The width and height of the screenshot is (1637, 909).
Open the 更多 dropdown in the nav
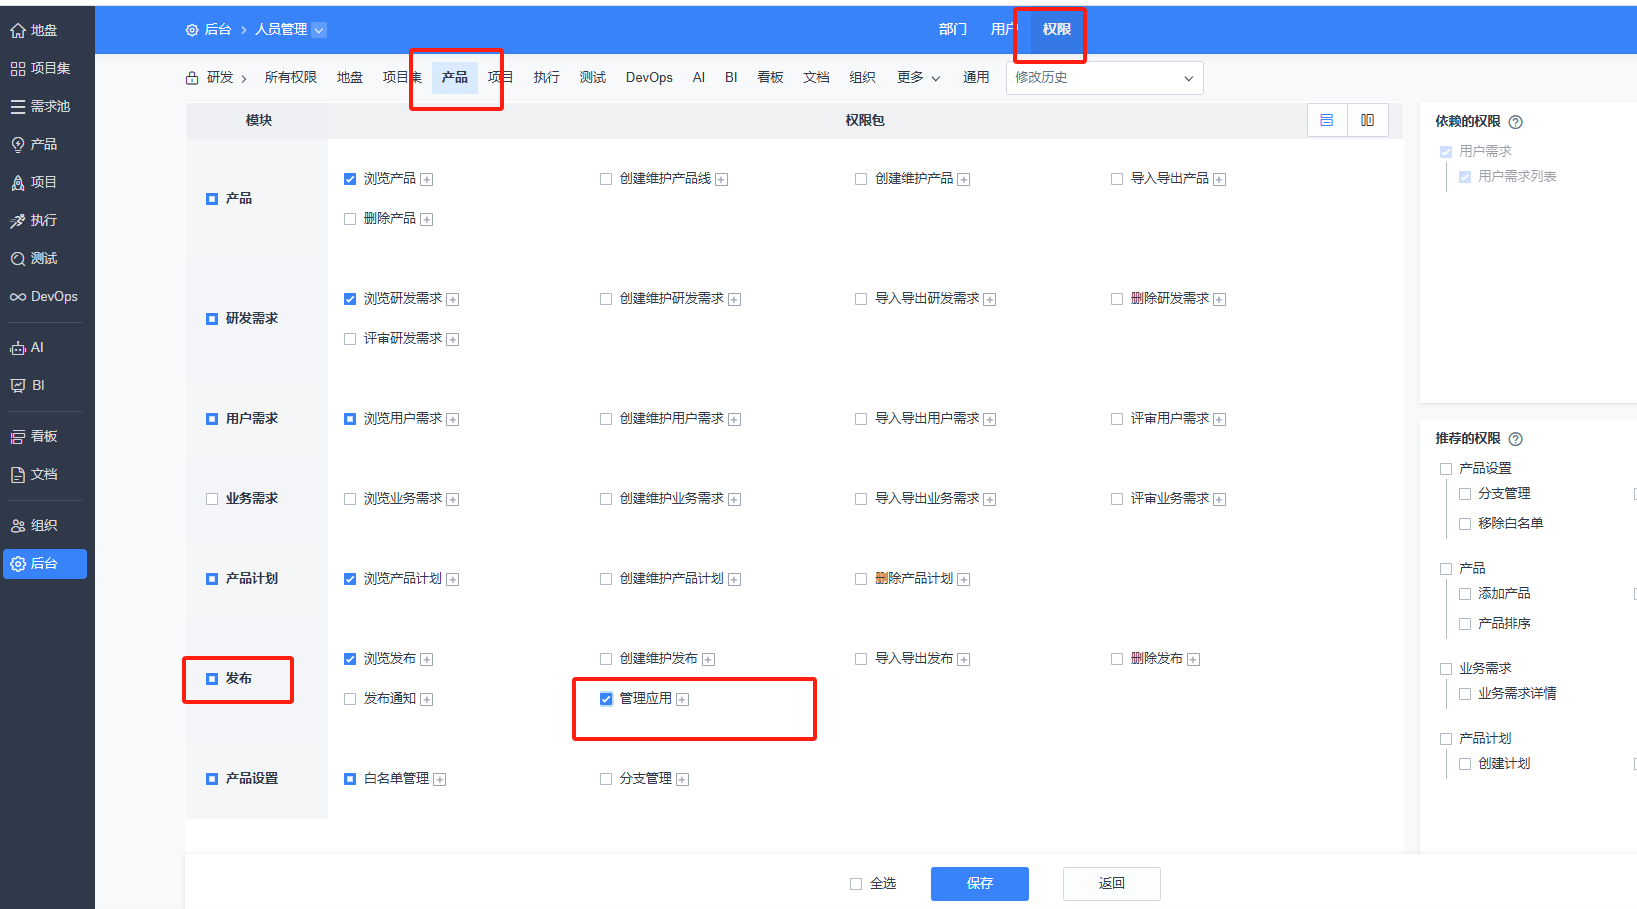(x=919, y=78)
